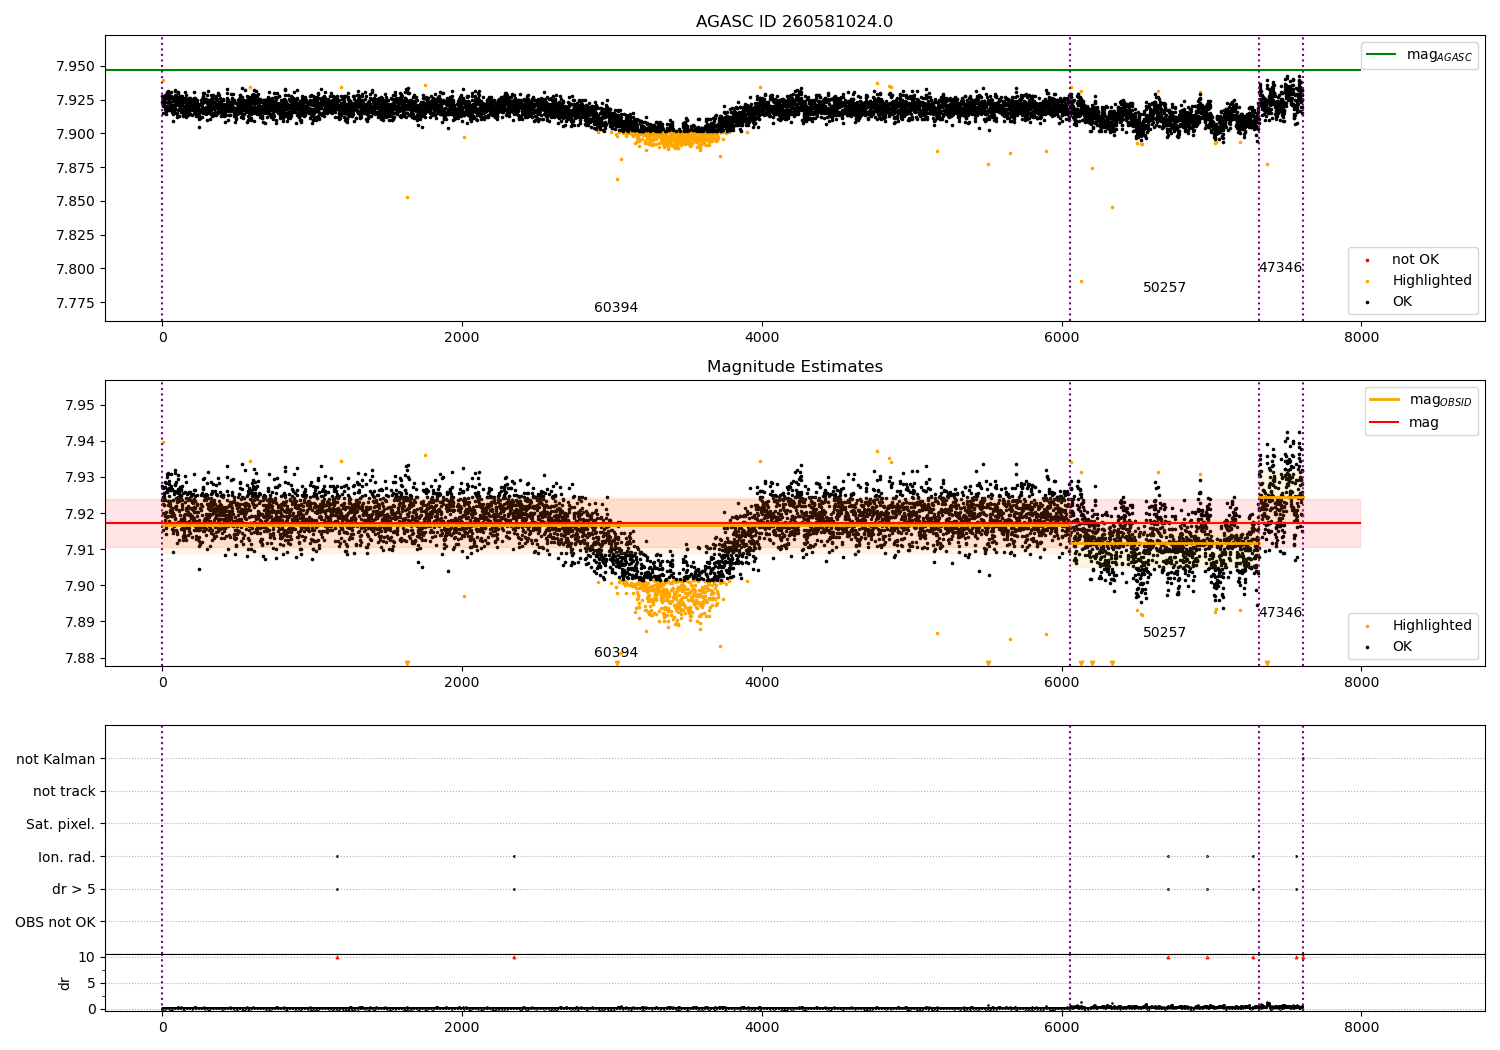The height and width of the screenshot is (1050, 1500).
Task: Click the 7.94 y-axis tick label
Action: [79, 442]
